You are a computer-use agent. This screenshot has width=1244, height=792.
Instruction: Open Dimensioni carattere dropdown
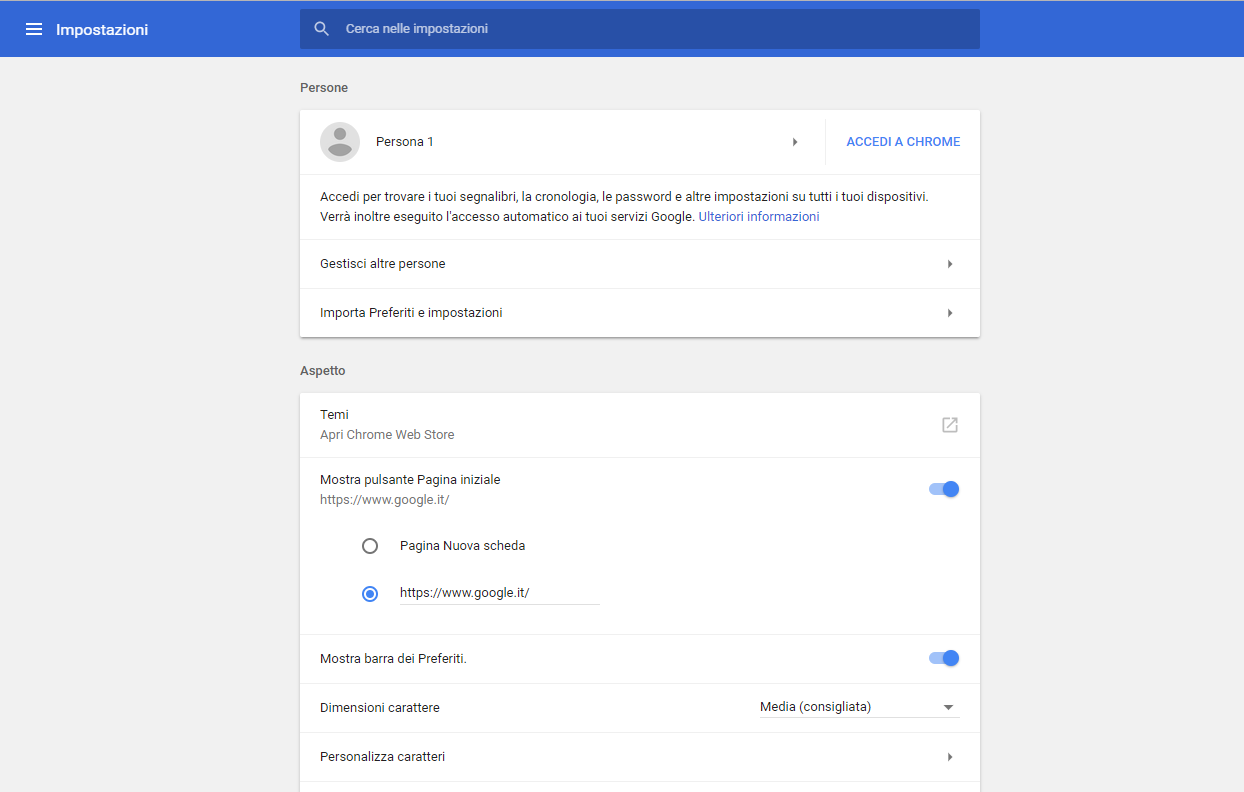click(x=858, y=708)
